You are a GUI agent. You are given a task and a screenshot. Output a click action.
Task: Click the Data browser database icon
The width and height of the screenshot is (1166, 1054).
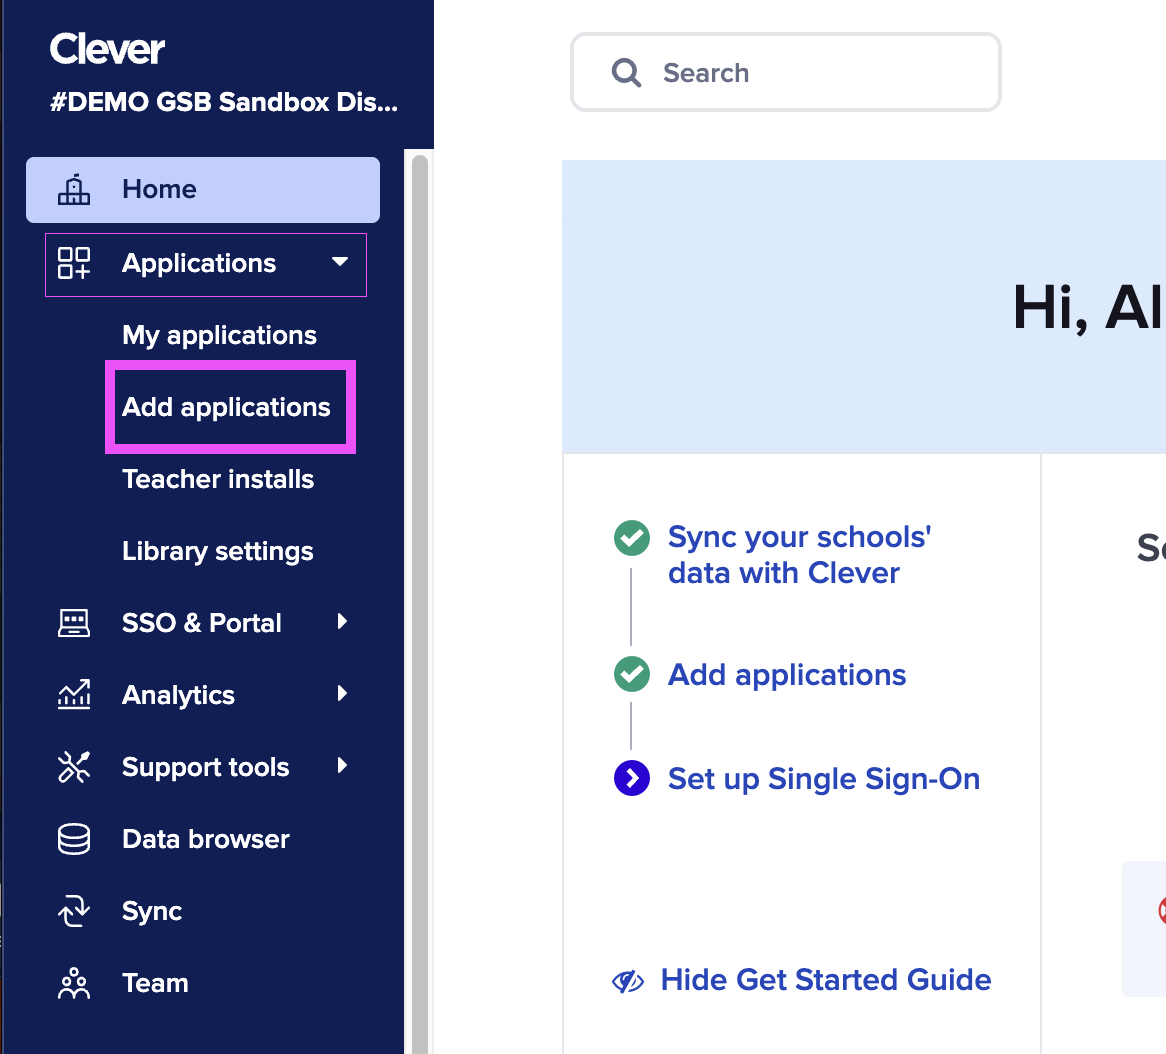(74, 839)
